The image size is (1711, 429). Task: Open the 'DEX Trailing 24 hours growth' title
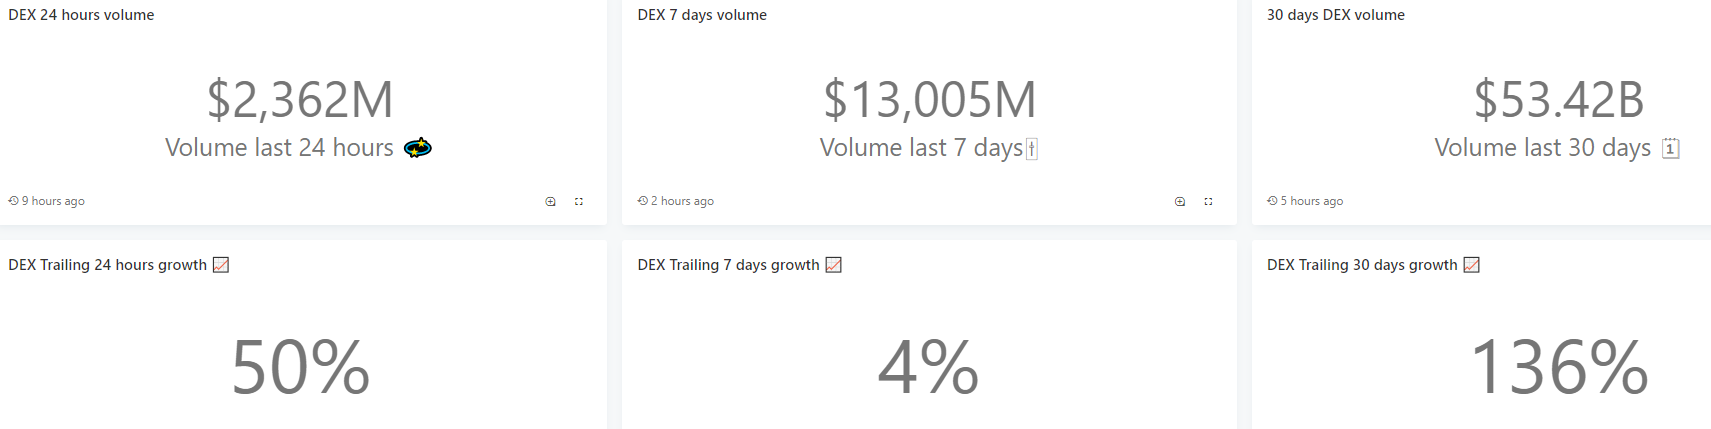[x=107, y=265]
